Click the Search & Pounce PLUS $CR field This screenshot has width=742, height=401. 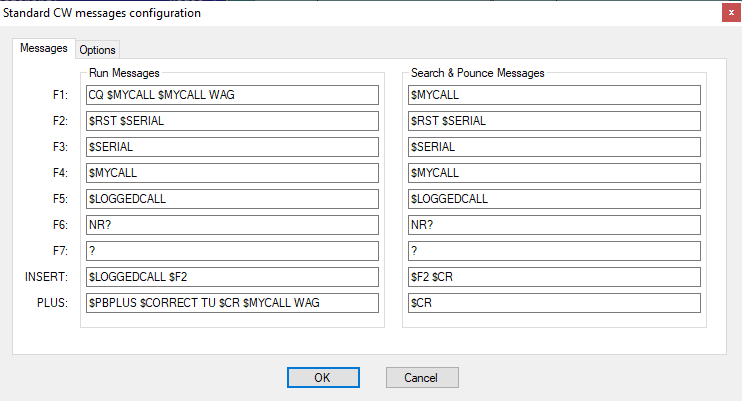click(554, 303)
